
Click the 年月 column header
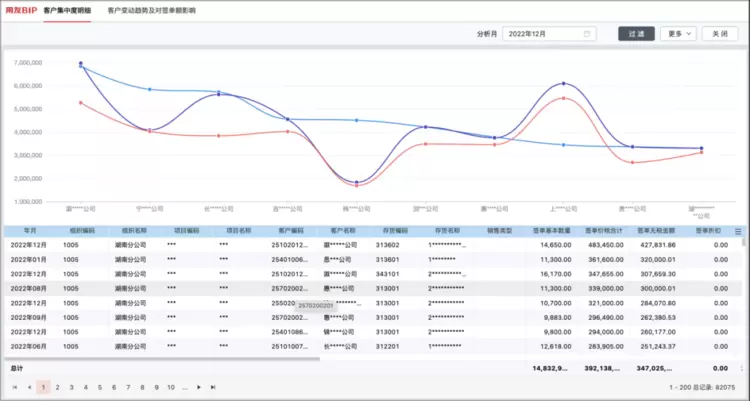pos(30,230)
